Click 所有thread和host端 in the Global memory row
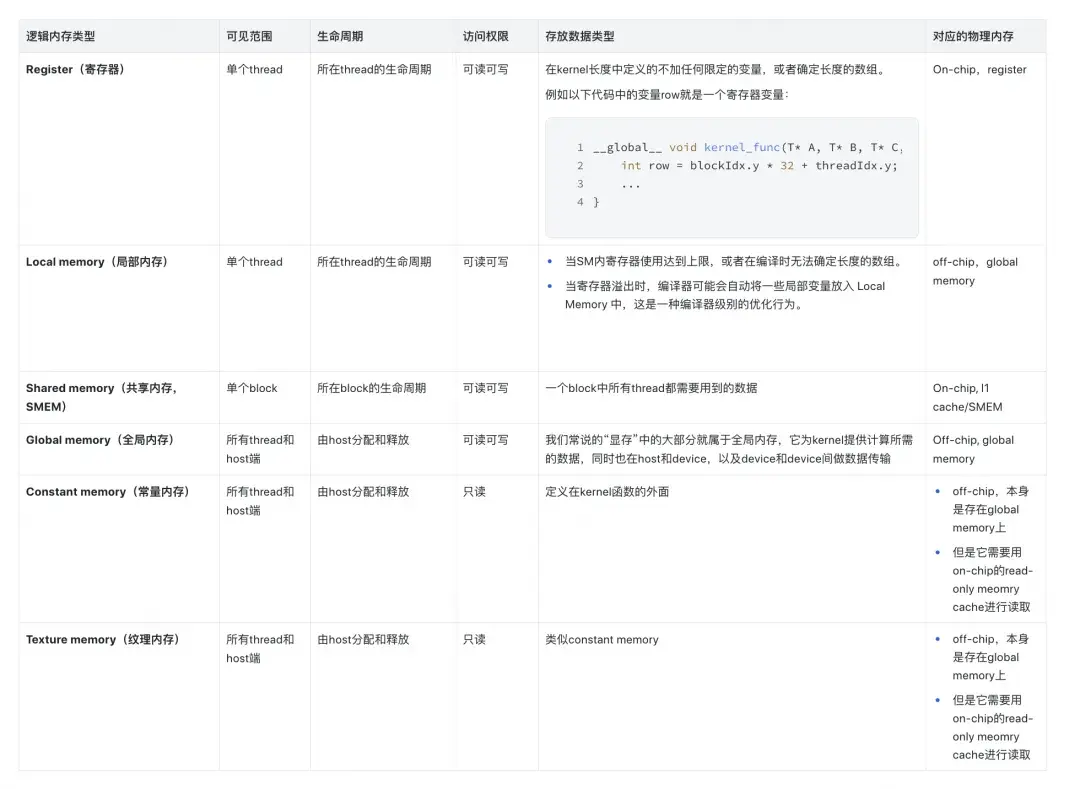 click(260, 449)
